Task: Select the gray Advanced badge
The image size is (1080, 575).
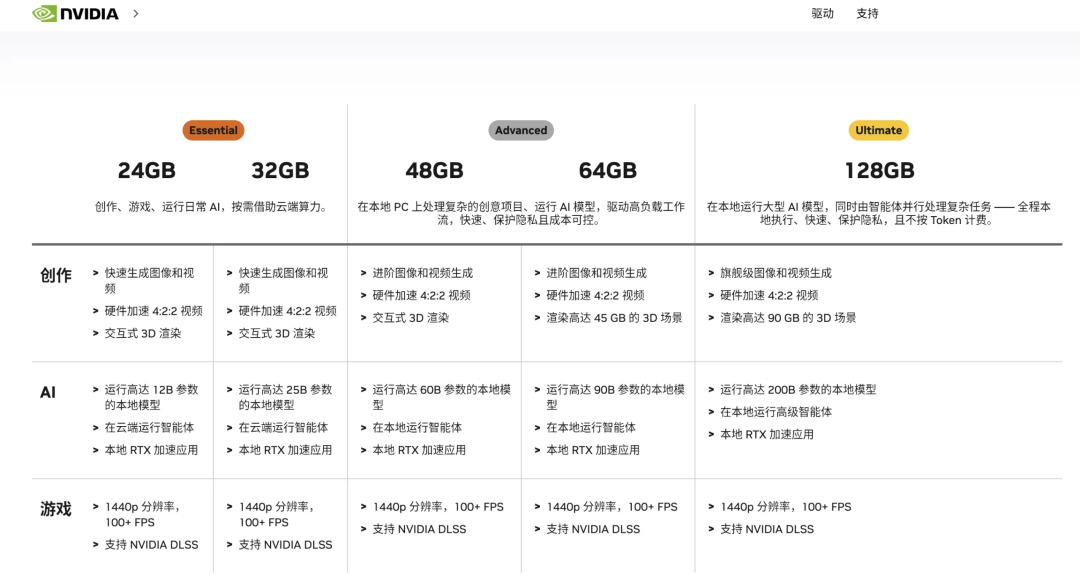Action: [521, 130]
